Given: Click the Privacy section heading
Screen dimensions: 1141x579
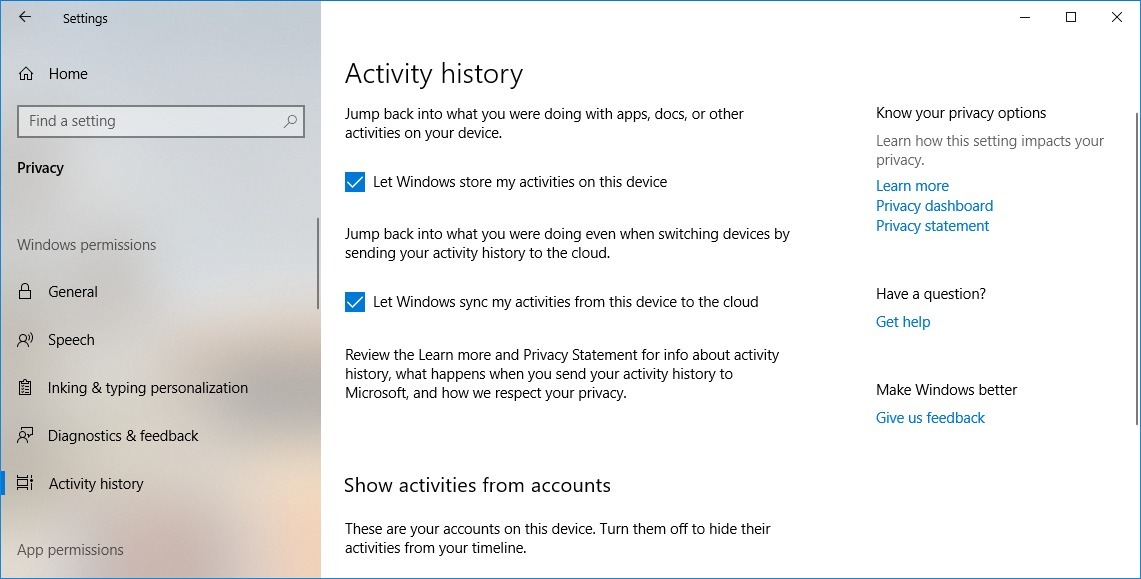Looking at the screenshot, I should click(41, 168).
